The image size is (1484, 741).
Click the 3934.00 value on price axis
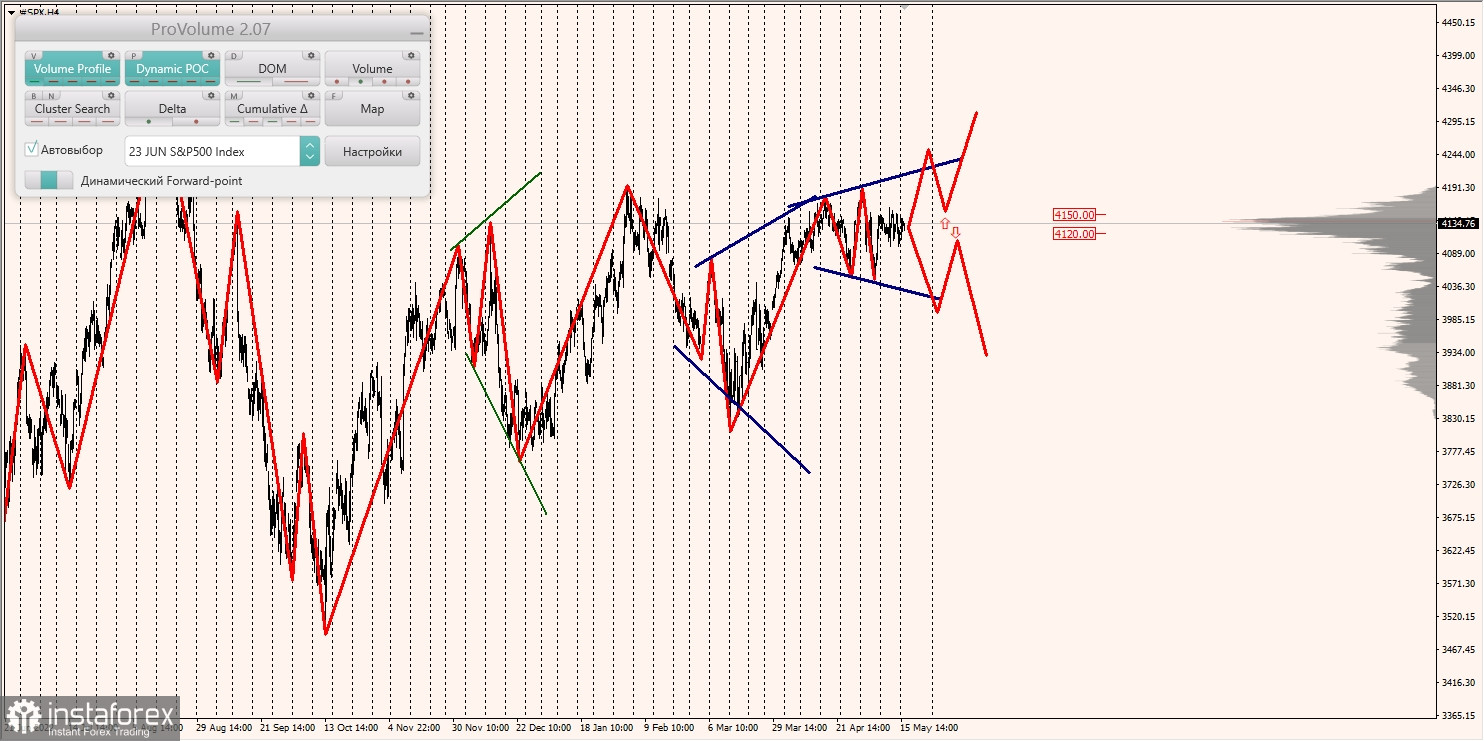[1458, 352]
